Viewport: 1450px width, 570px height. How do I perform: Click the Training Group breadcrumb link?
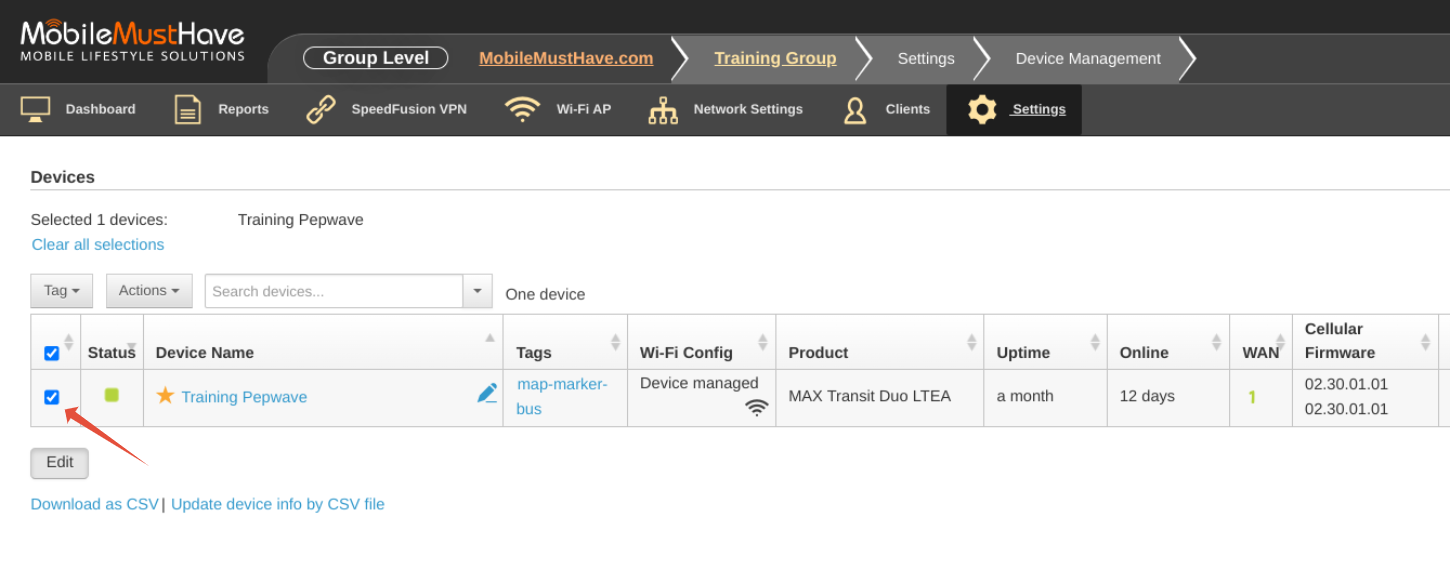click(x=775, y=58)
